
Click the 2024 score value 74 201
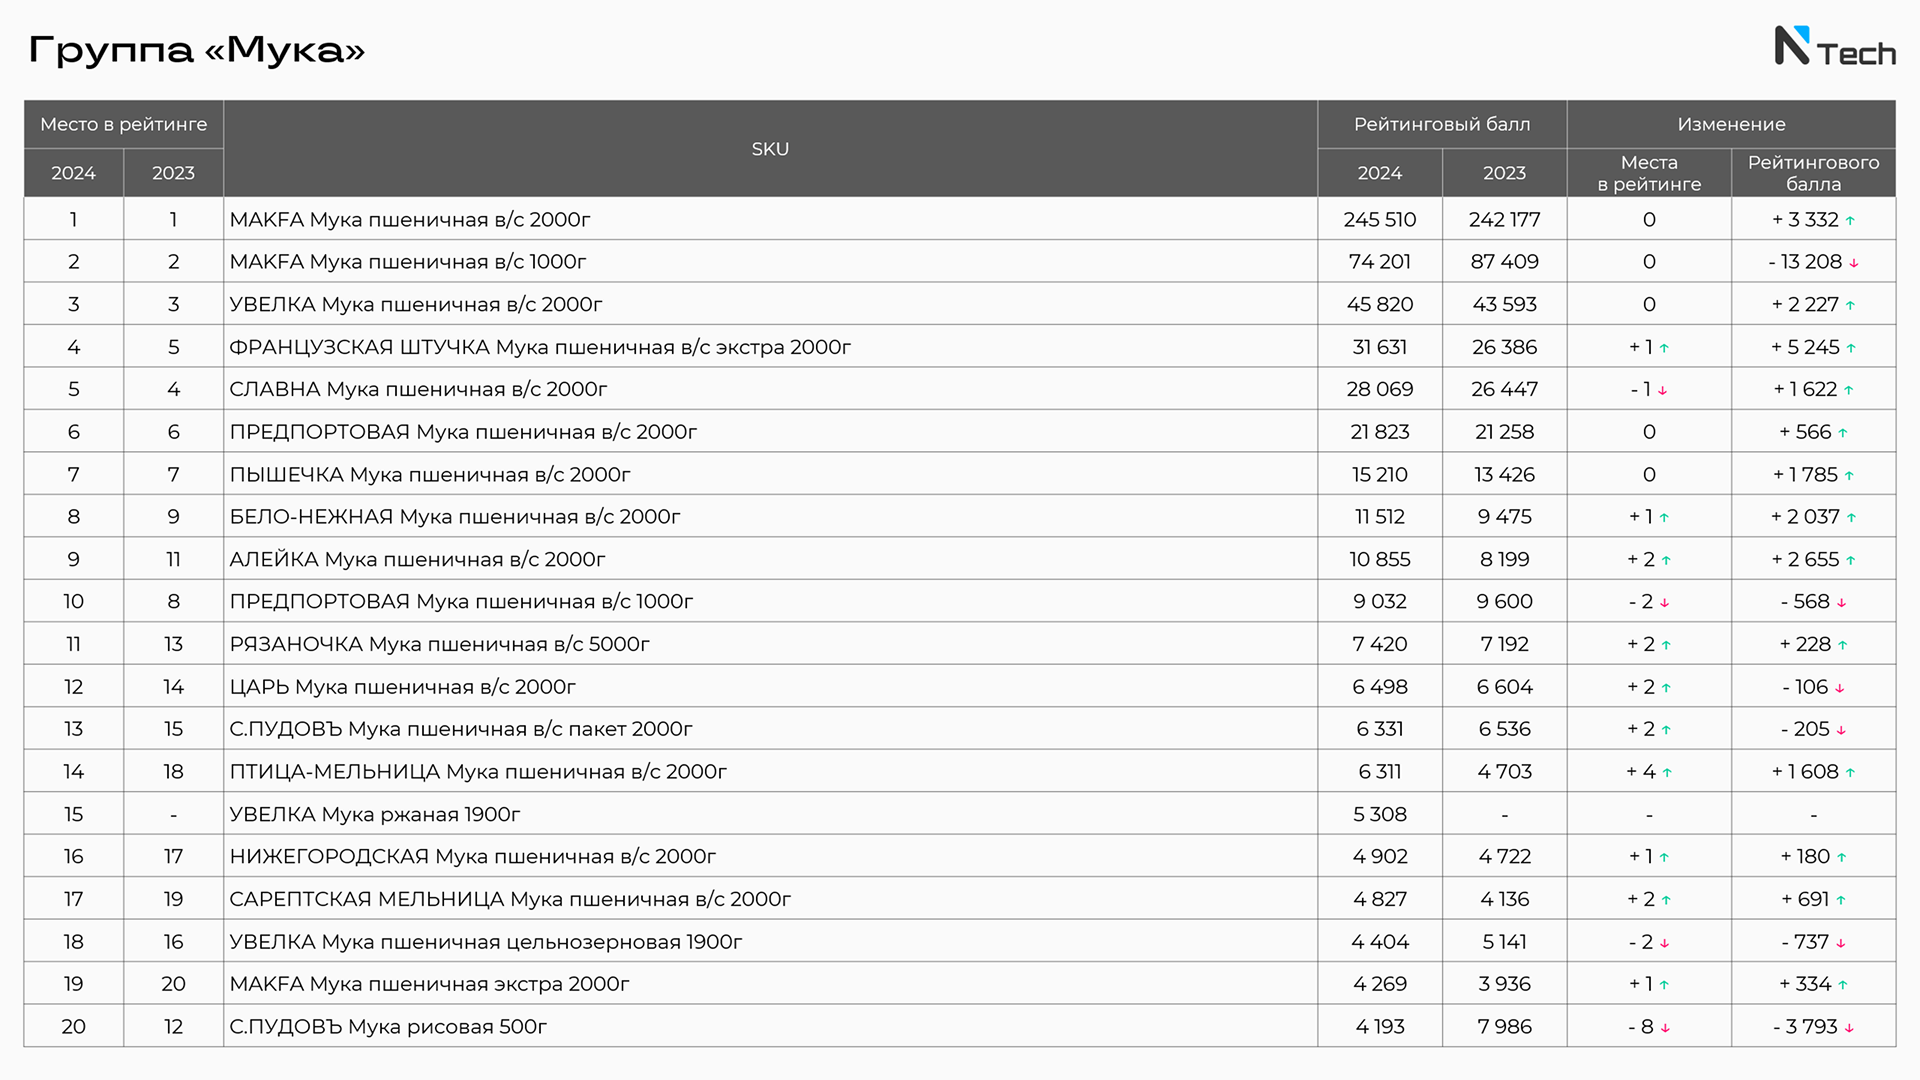[1380, 261]
